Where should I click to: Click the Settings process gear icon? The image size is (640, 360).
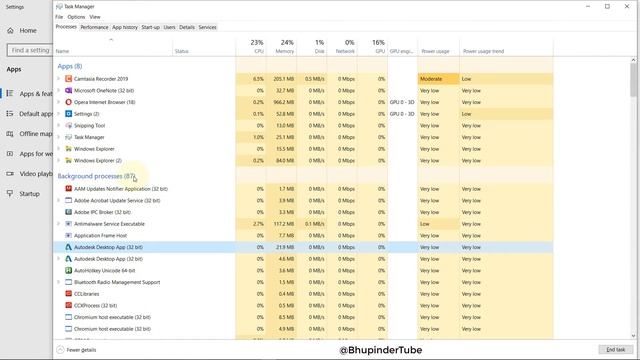pyautogui.click(x=69, y=114)
